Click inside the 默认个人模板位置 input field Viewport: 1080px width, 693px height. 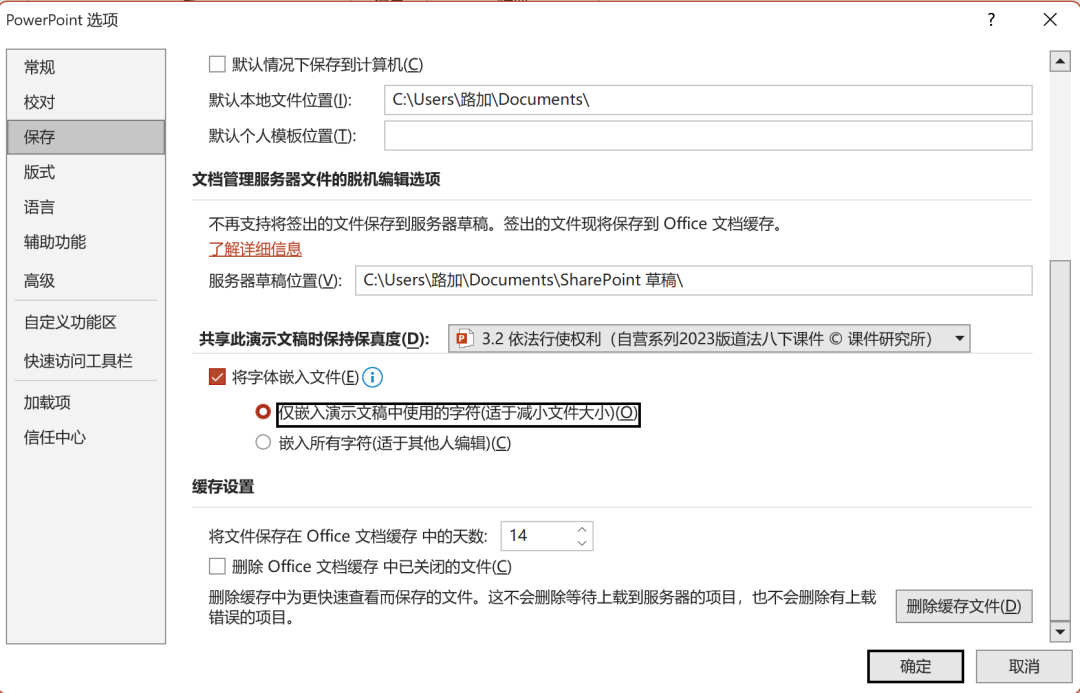click(700, 136)
